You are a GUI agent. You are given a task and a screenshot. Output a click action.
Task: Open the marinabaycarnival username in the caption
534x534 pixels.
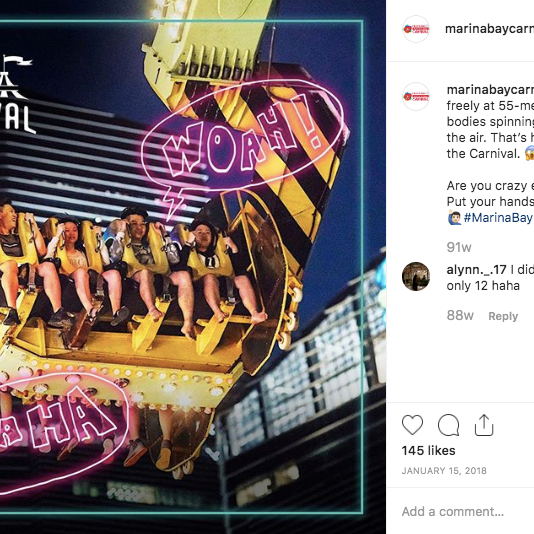click(490, 90)
